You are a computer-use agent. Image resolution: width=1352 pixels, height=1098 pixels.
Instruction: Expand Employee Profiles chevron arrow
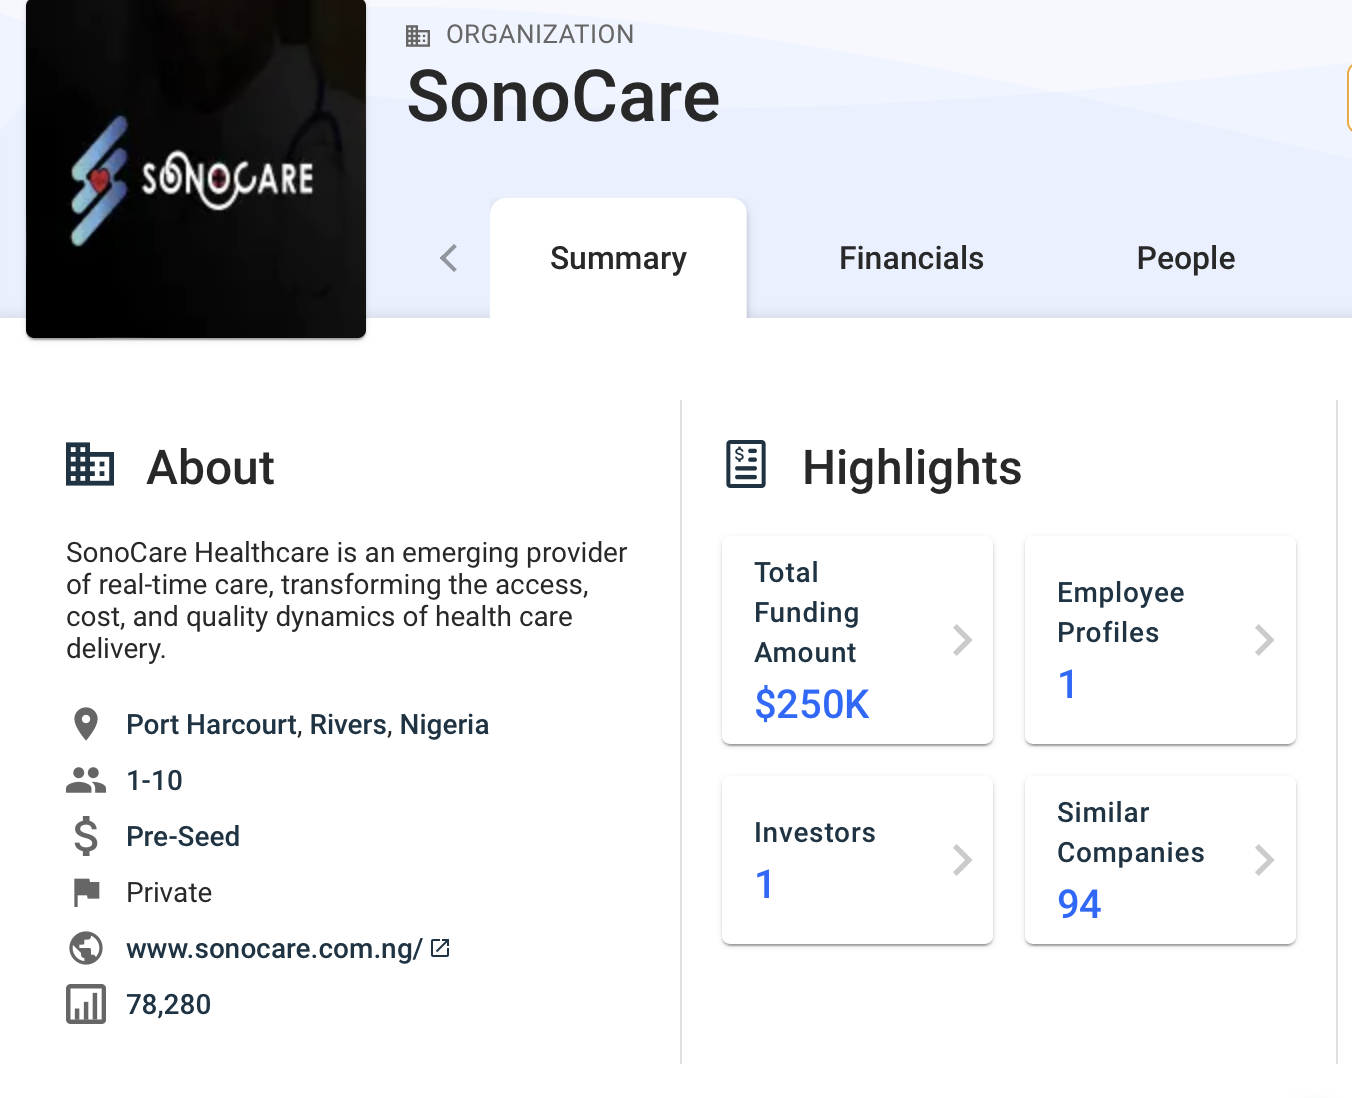1264,640
